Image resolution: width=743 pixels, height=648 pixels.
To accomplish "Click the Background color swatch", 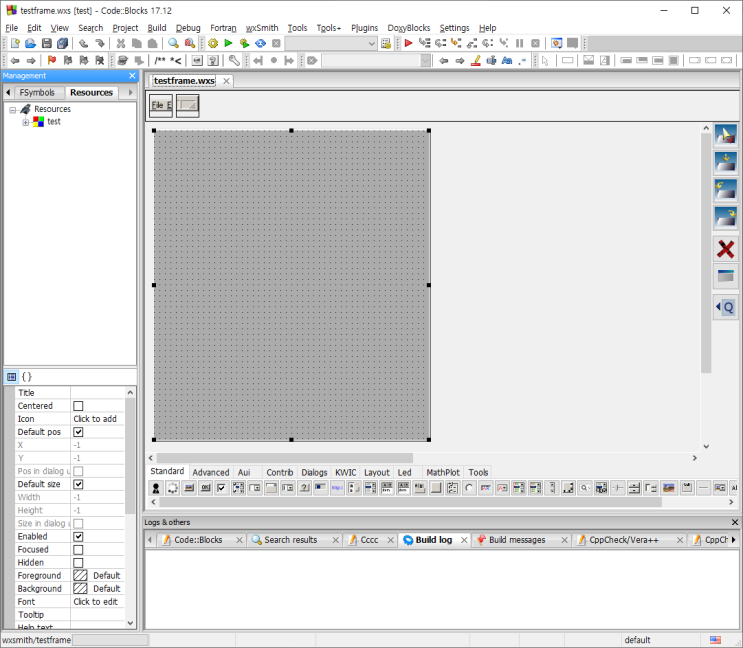I will point(80,588).
